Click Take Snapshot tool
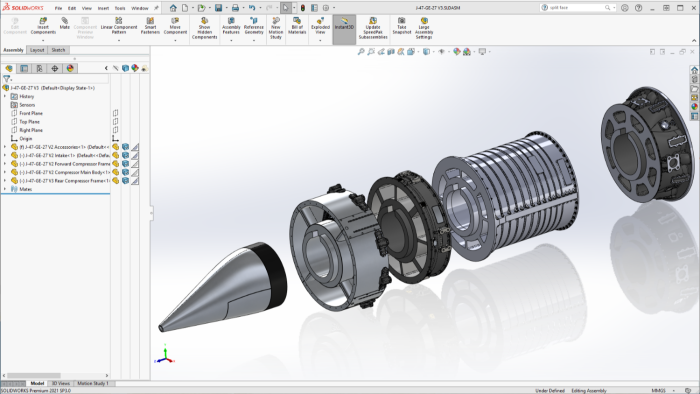The height and width of the screenshot is (394, 700). tap(402, 26)
